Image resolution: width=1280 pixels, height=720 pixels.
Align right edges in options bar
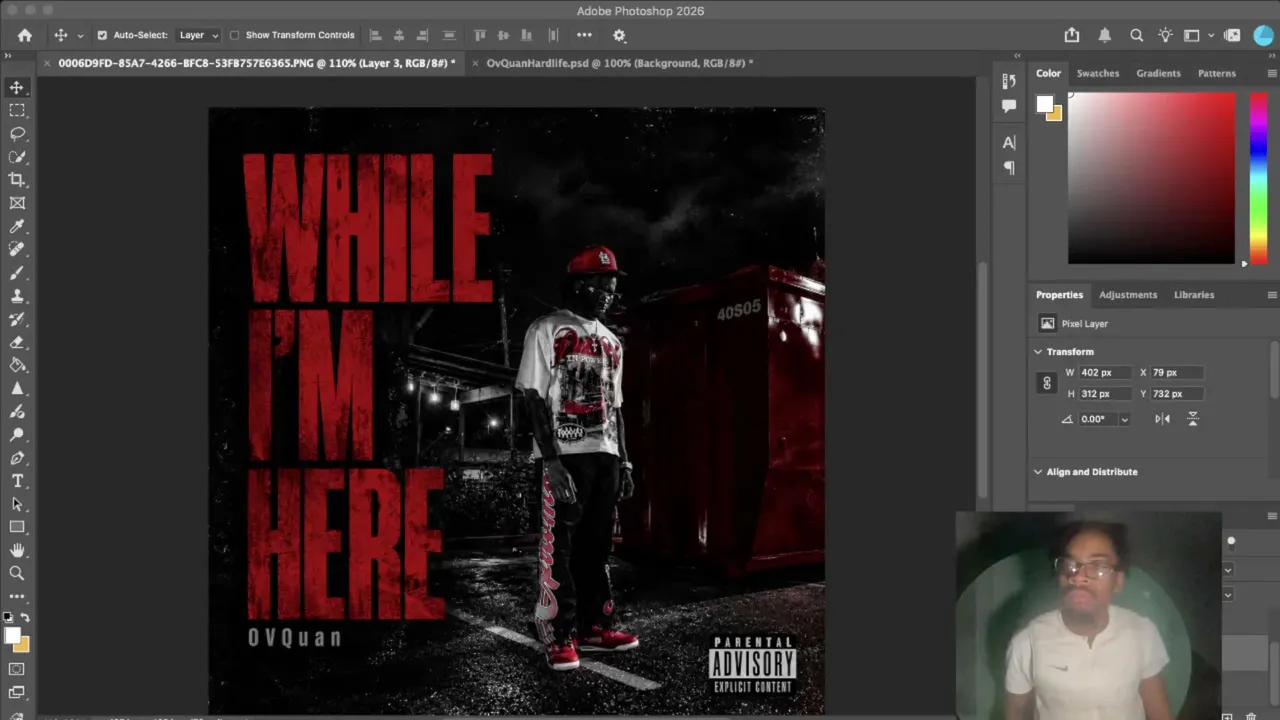422,35
